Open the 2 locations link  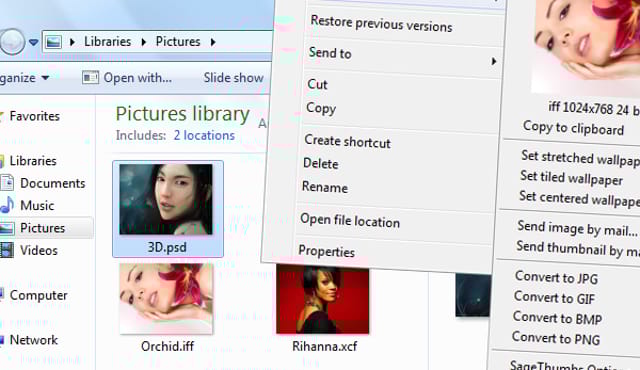(204, 135)
